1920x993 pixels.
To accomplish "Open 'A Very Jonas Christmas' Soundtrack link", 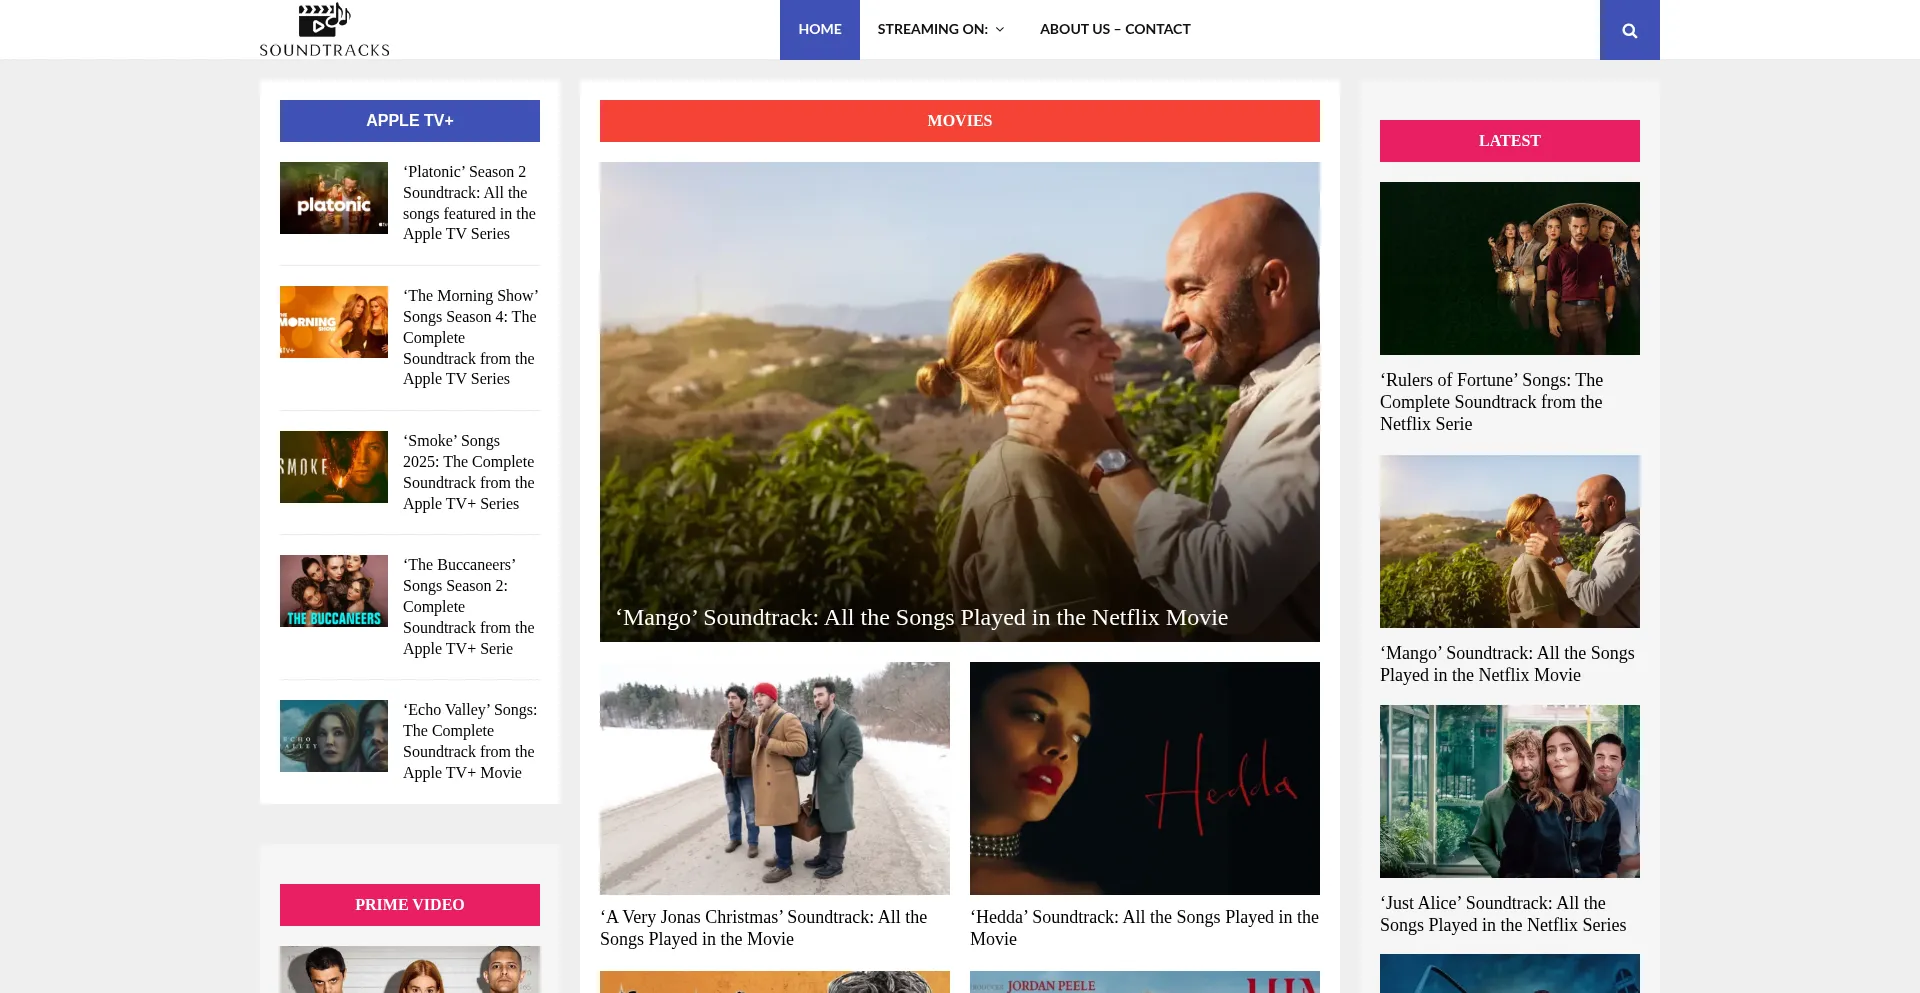I will (x=763, y=928).
